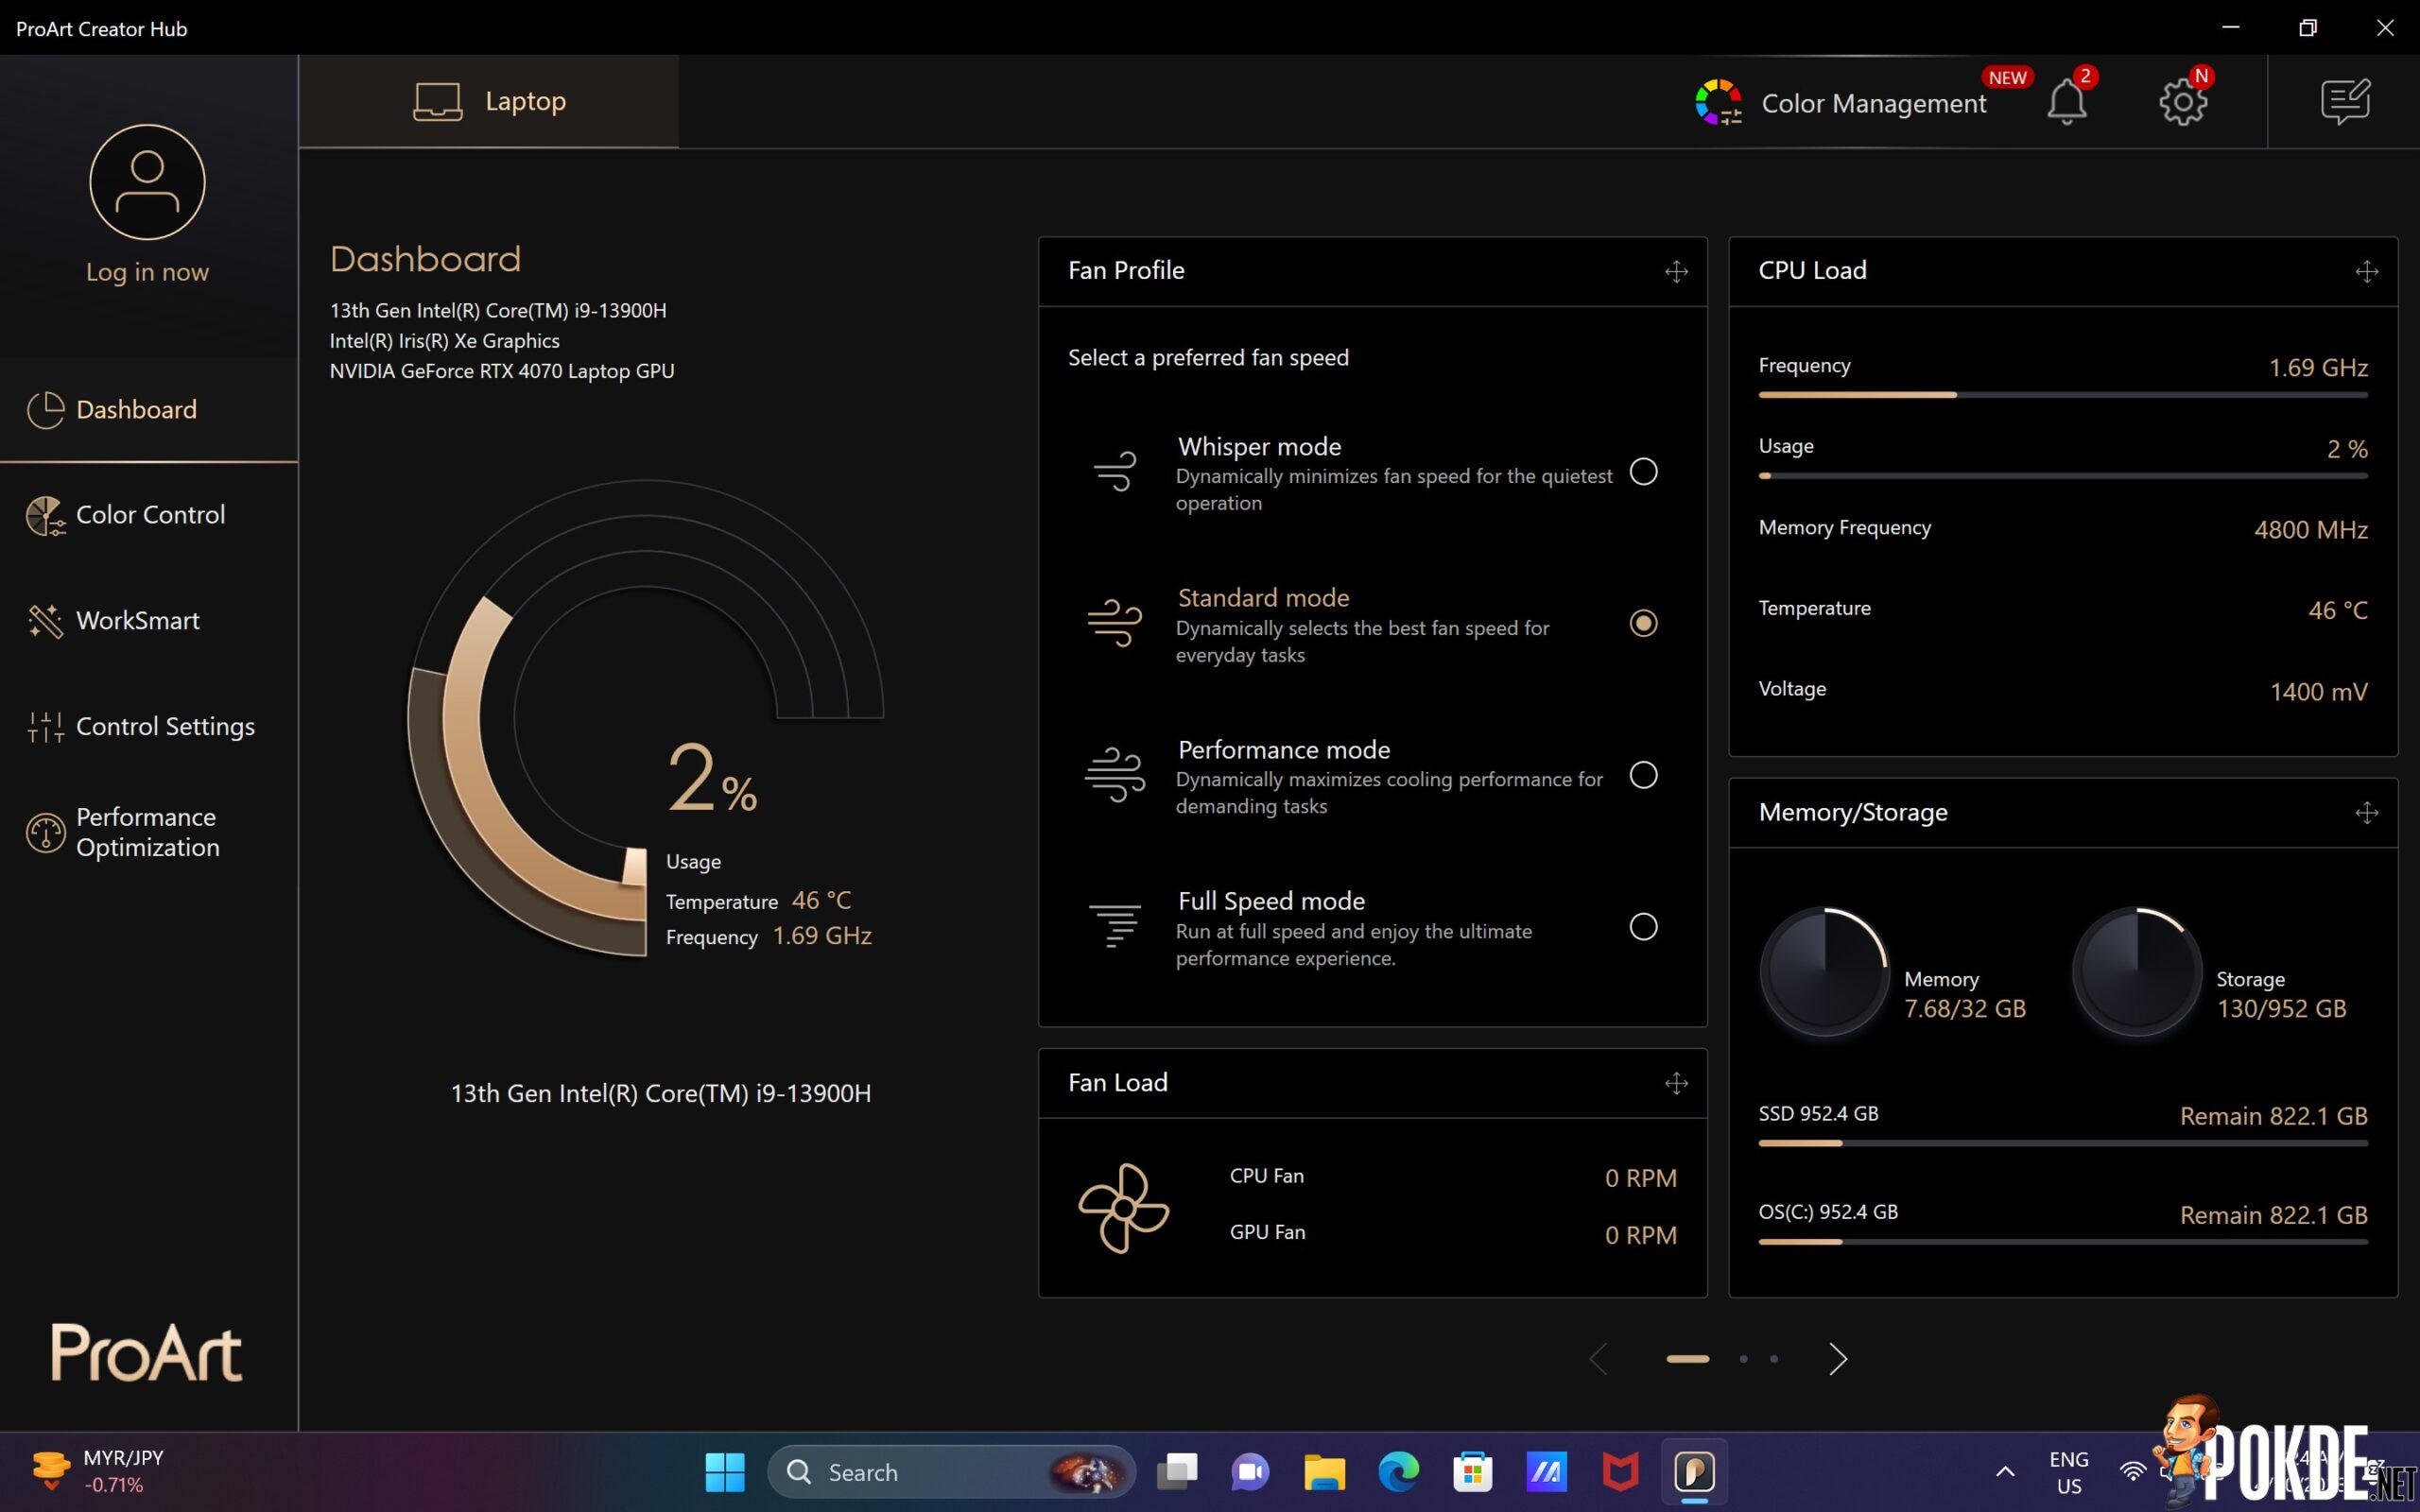Open McAfee from the taskbar
Image resolution: width=2420 pixels, height=1512 pixels.
[x=1620, y=1472]
